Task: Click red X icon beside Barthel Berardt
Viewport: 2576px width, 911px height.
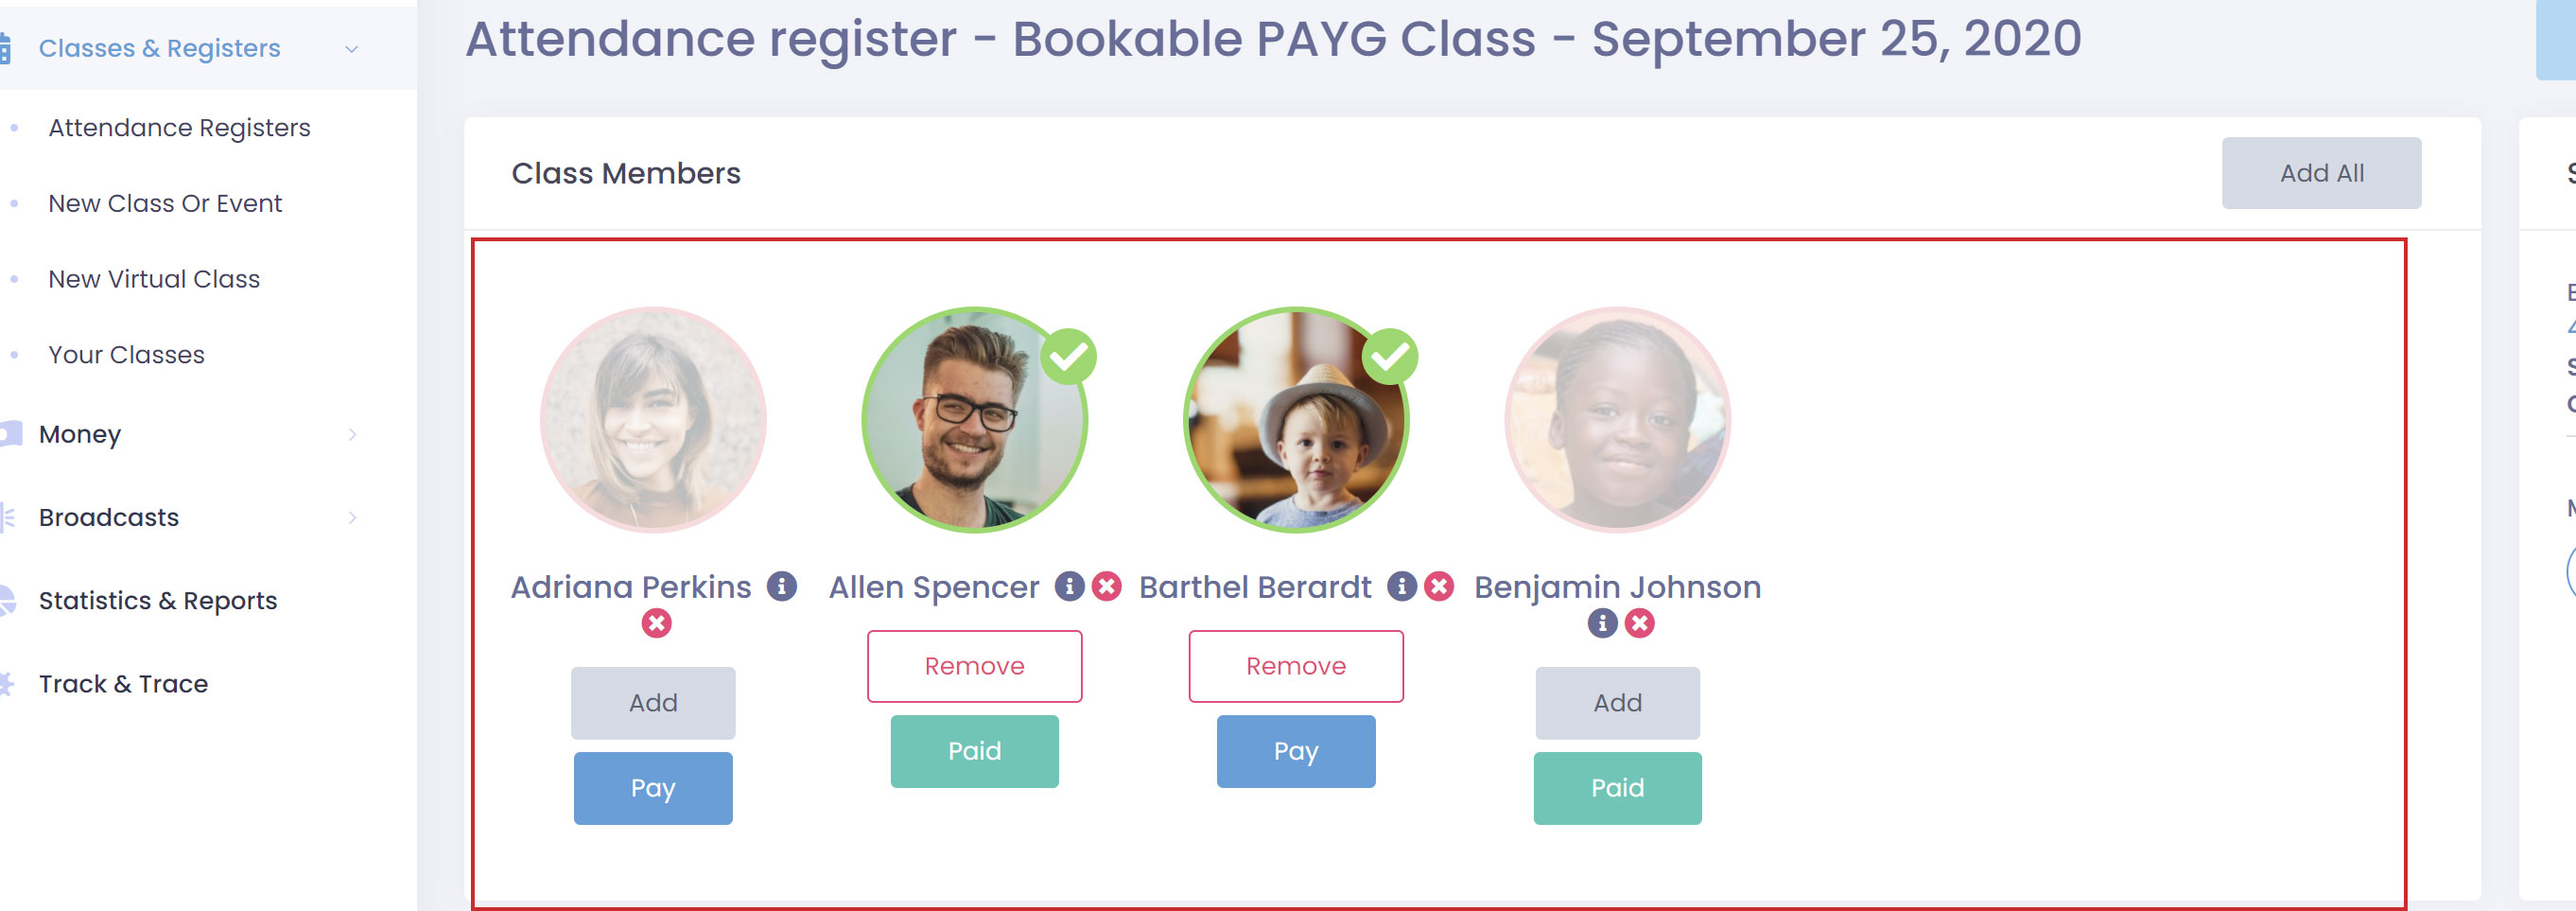Action: pyautogui.click(x=1438, y=586)
